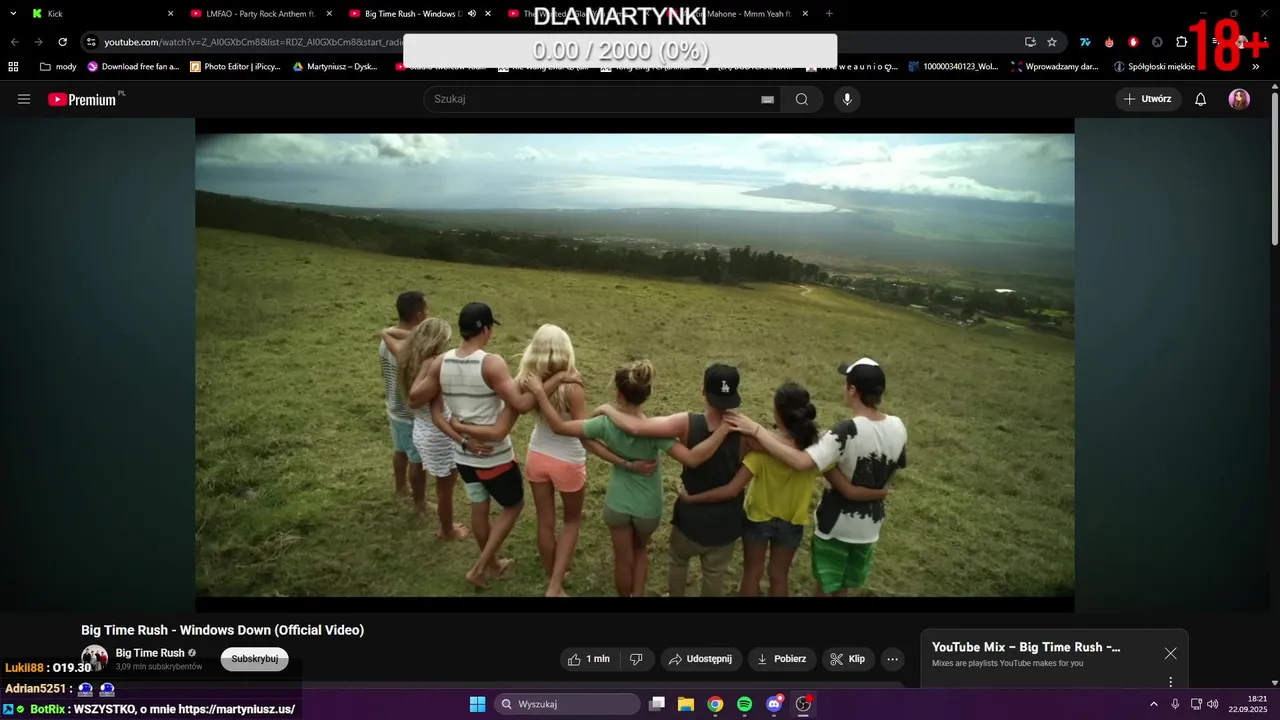Open Spotify from the taskbar
This screenshot has height=720, width=1280.
pyautogui.click(x=744, y=704)
